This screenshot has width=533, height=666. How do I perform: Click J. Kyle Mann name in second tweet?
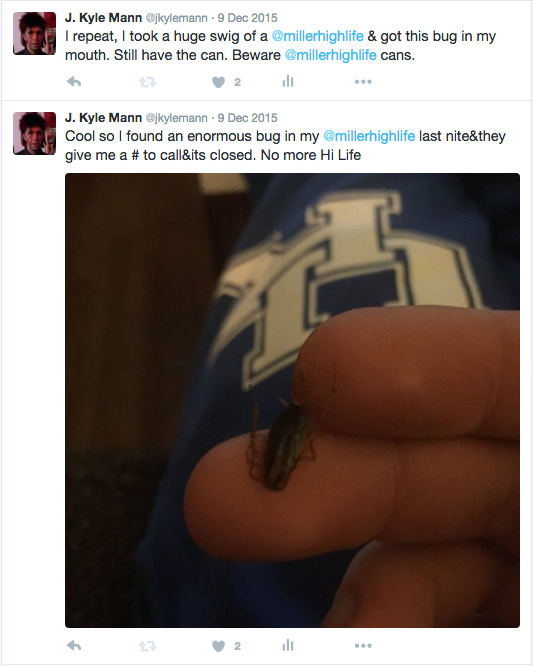(103, 118)
